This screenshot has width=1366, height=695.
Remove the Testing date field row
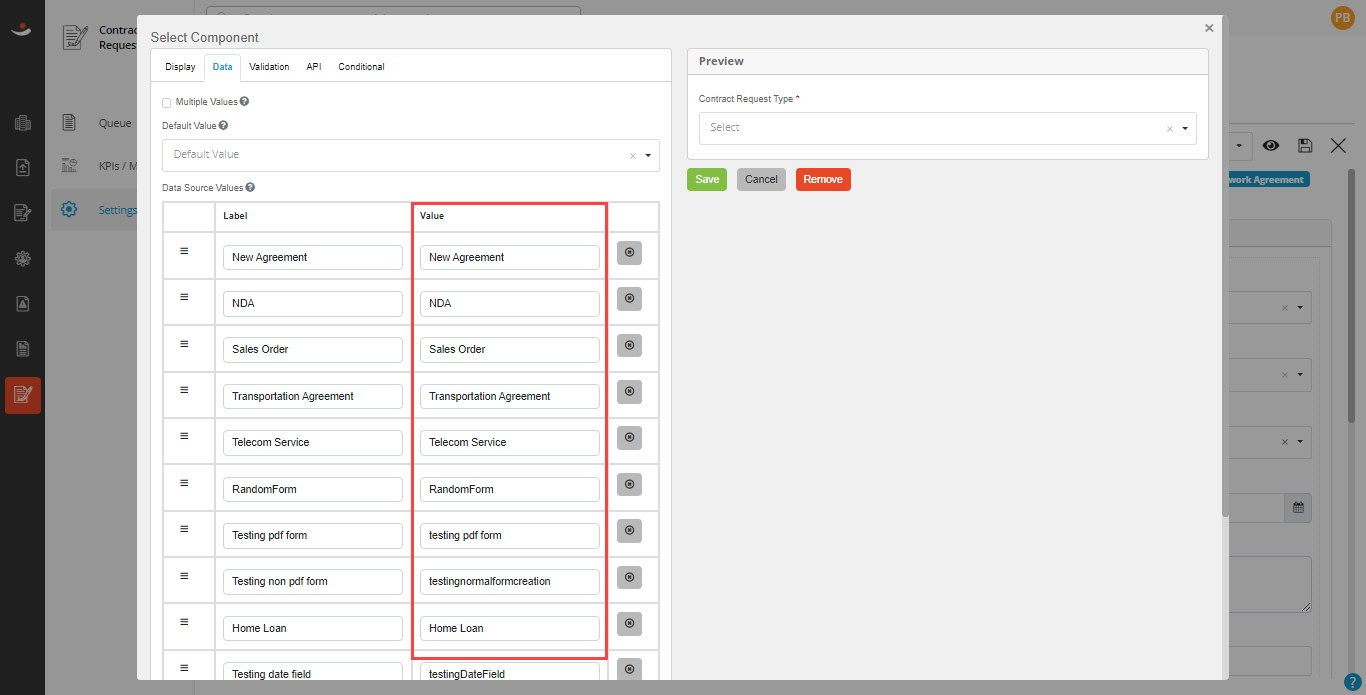629,669
